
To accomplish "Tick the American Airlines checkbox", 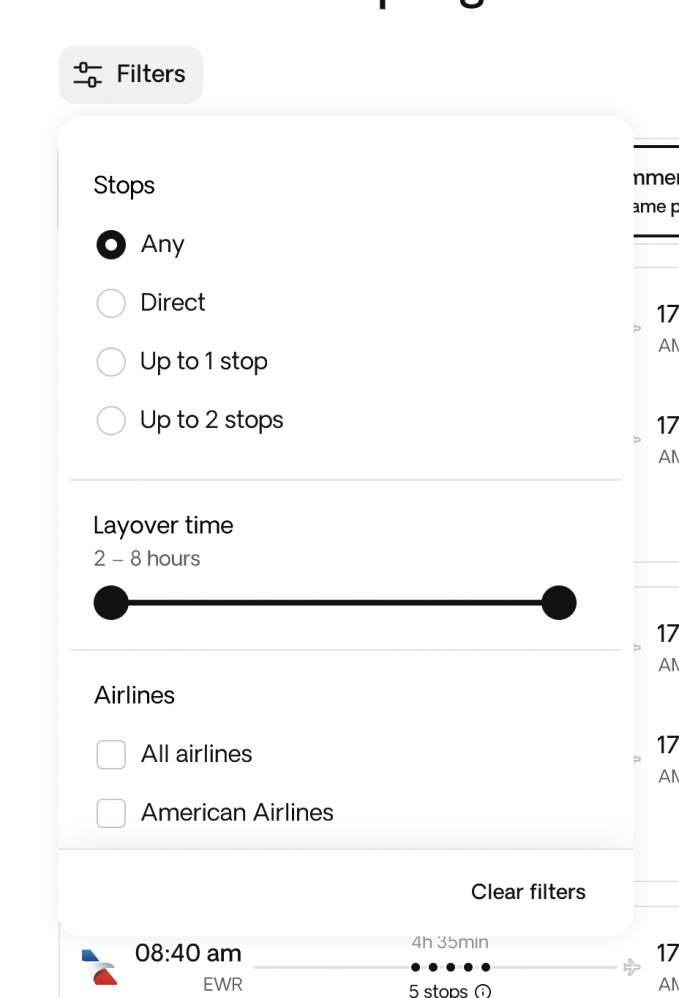I will [x=111, y=814].
